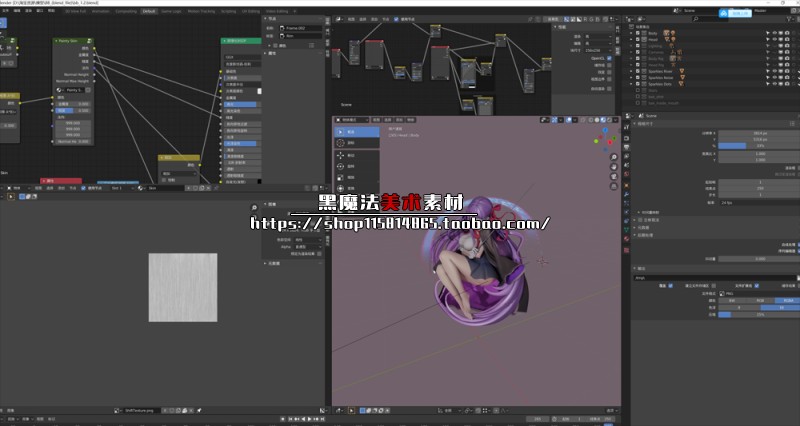Hide Head collection with eye icon
Screen dimensions: 800x426
[x=774, y=39]
